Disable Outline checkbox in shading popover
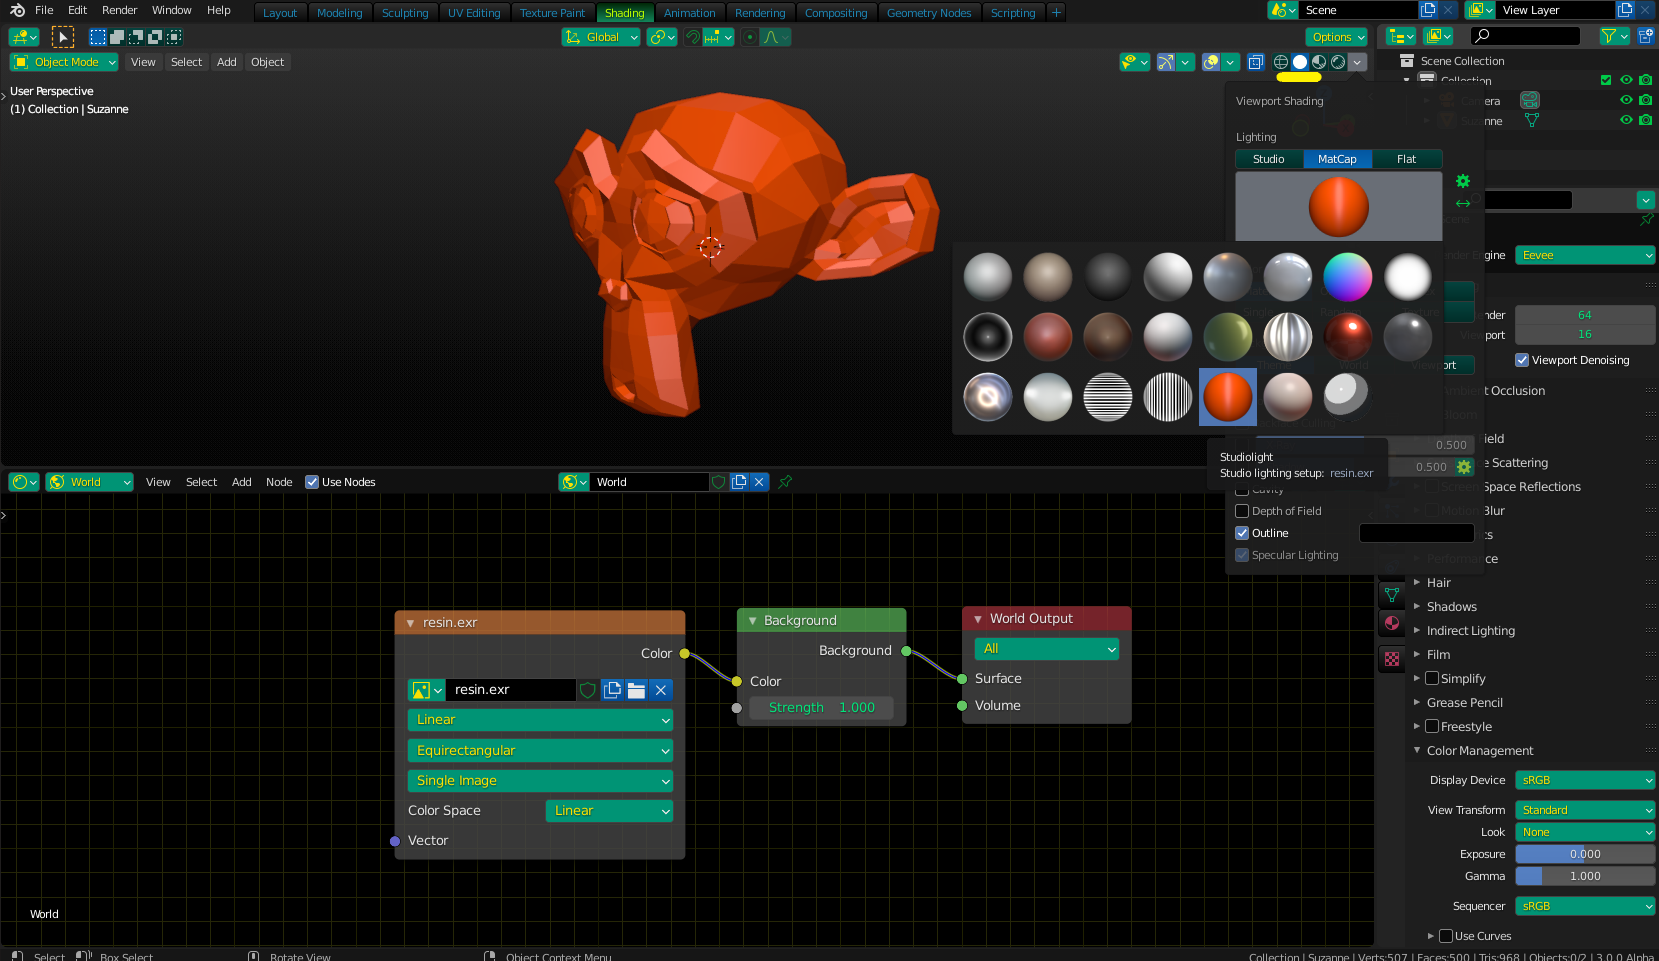1659x961 pixels. (1242, 533)
